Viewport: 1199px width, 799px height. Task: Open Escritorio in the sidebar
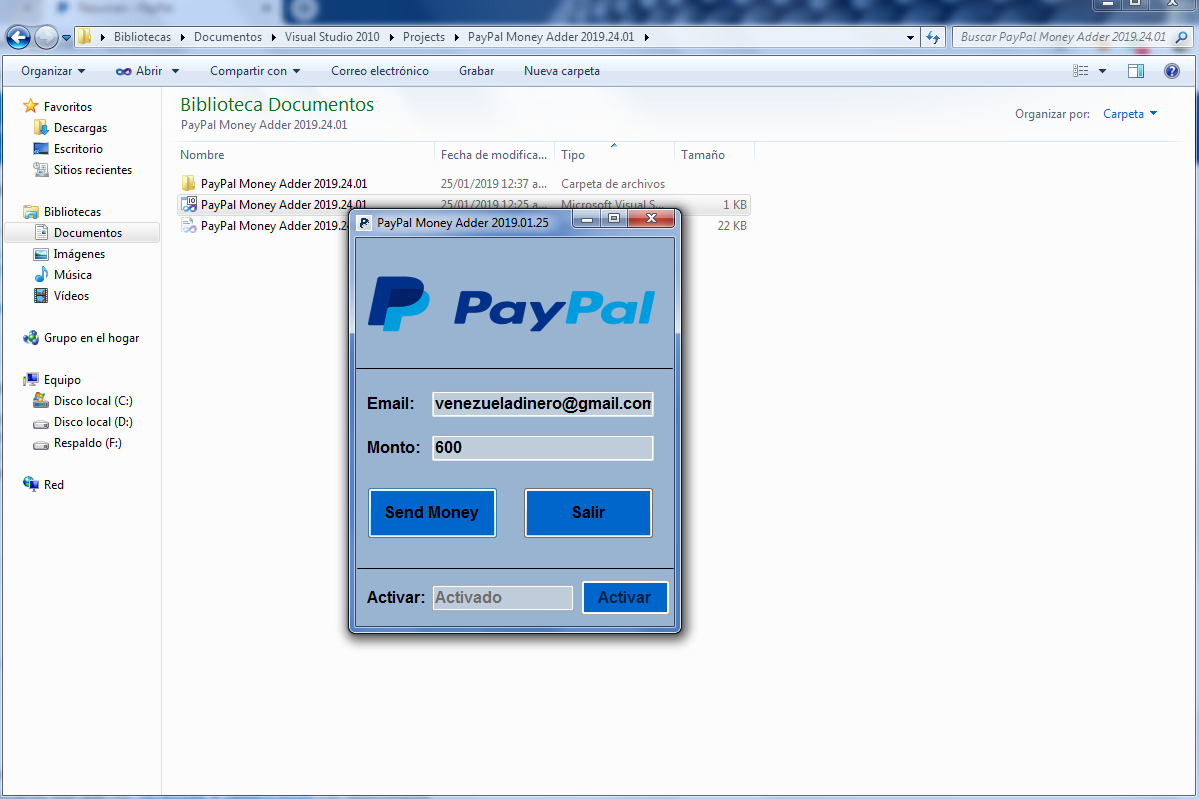coord(78,149)
